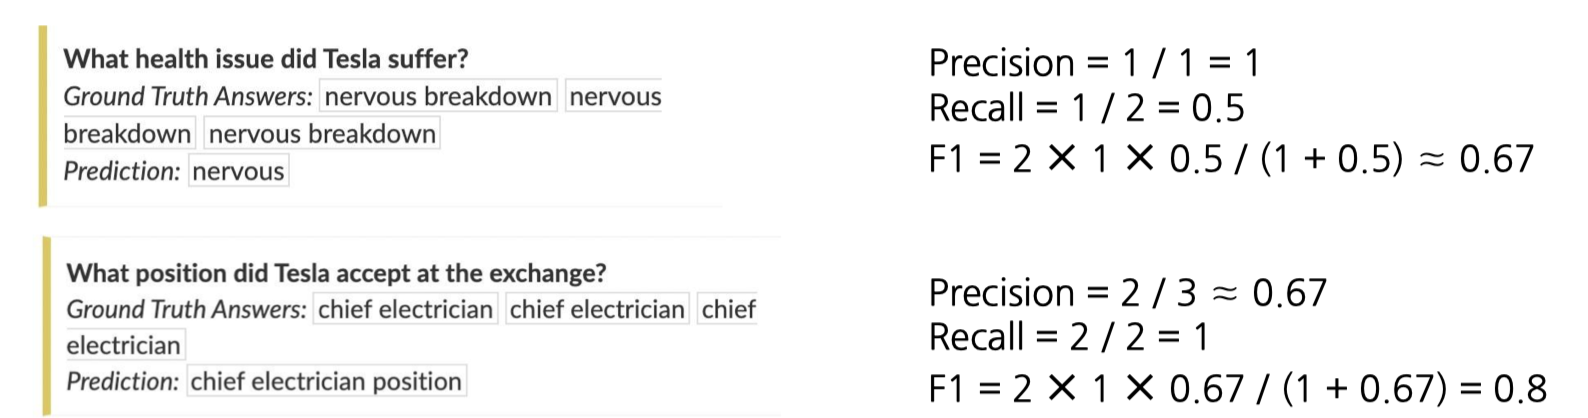Click the "nervous" prediction answer box
The image size is (1588, 418).
tap(238, 171)
